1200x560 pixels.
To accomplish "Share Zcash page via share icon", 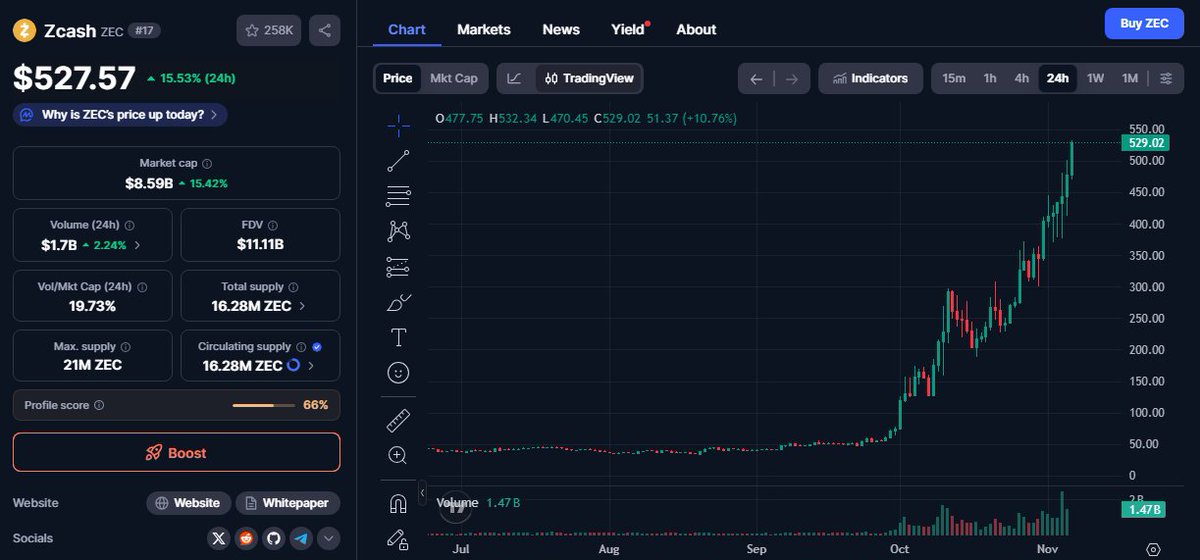I will click(x=324, y=30).
